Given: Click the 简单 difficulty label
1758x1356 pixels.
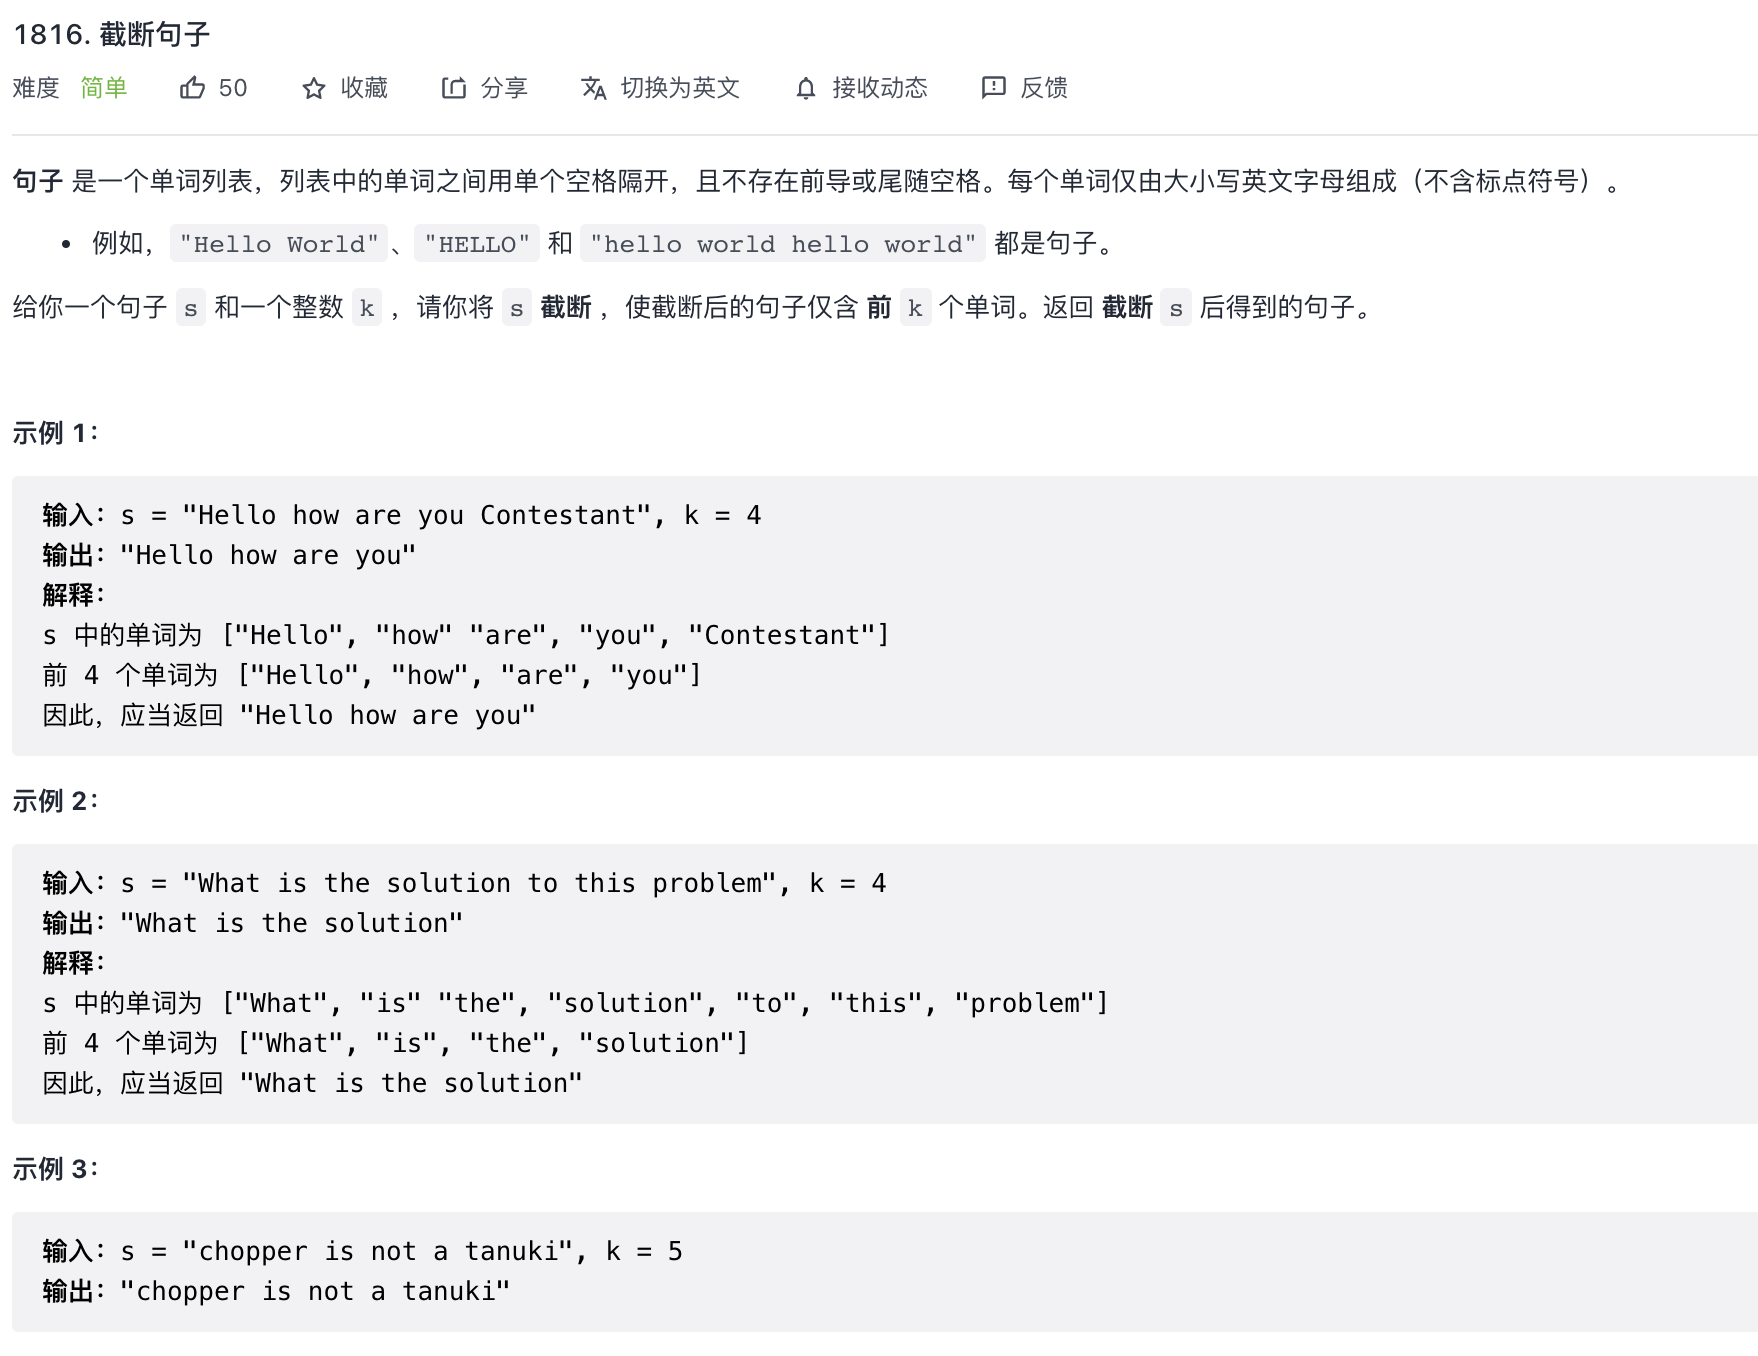Looking at the screenshot, I should tap(104, 88).
